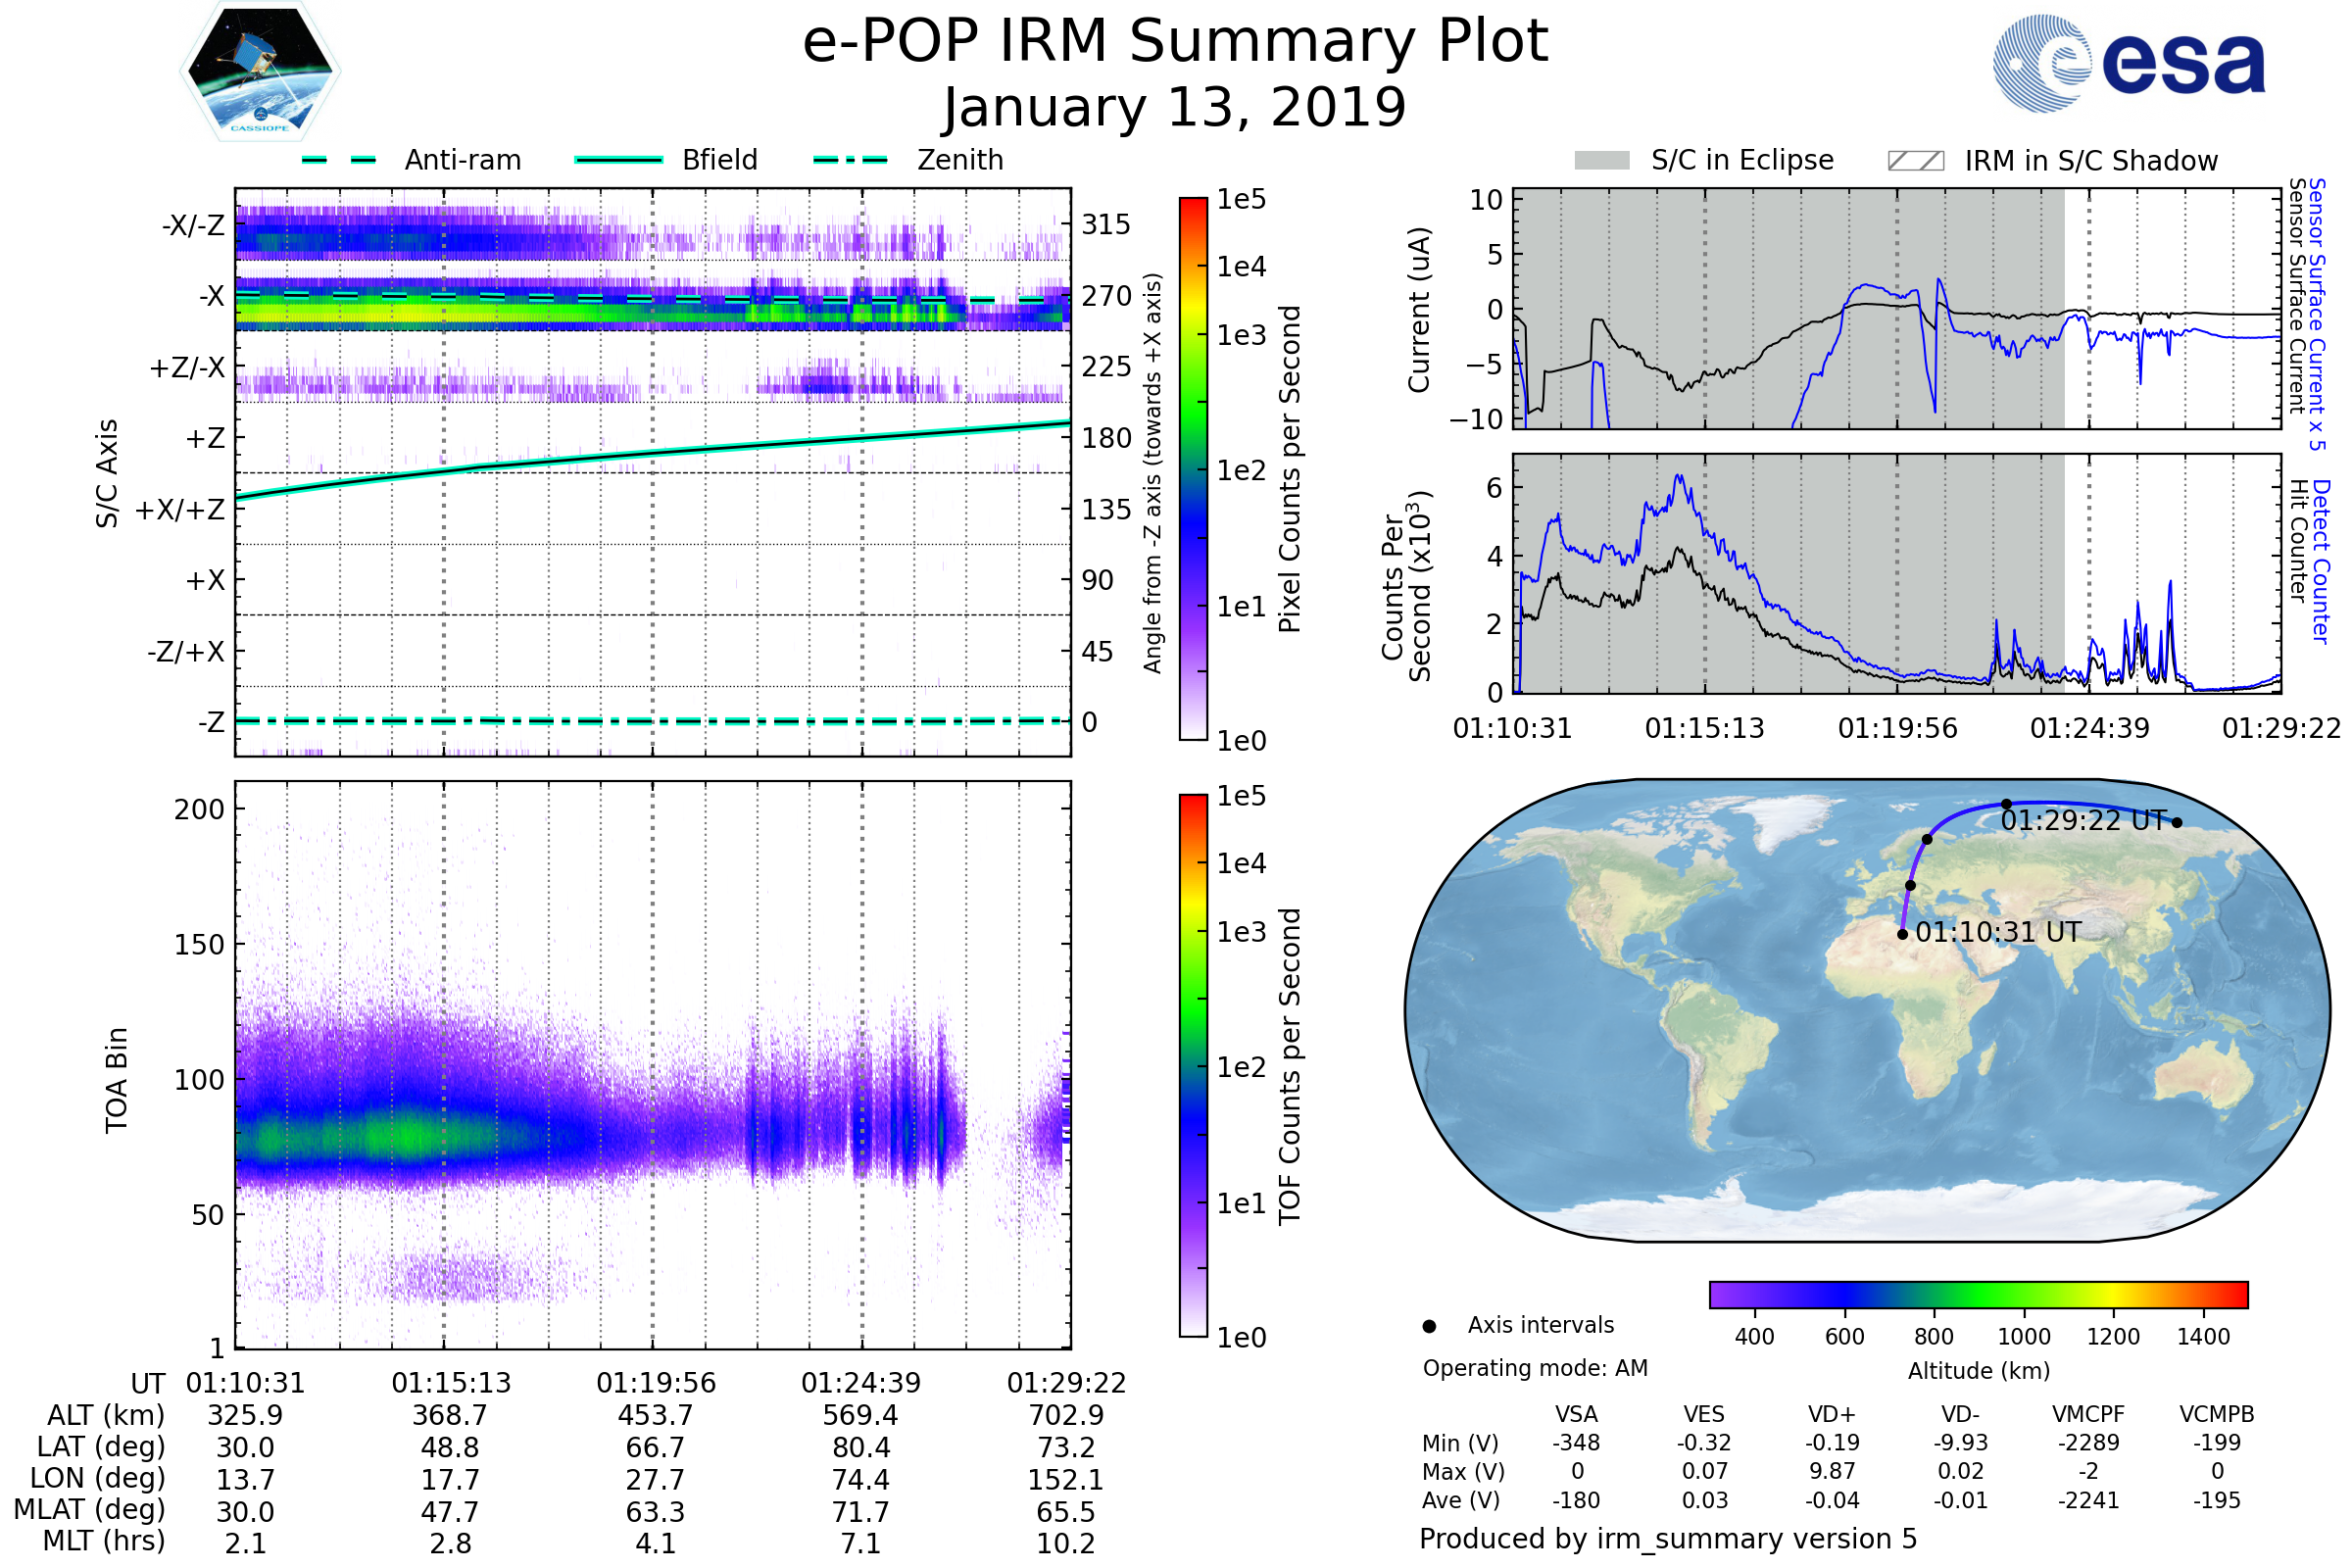The image size is (2352, 1568).
Task: Click the S/C in Eclipse gray legend patch
Action: tap(1601, 161)
